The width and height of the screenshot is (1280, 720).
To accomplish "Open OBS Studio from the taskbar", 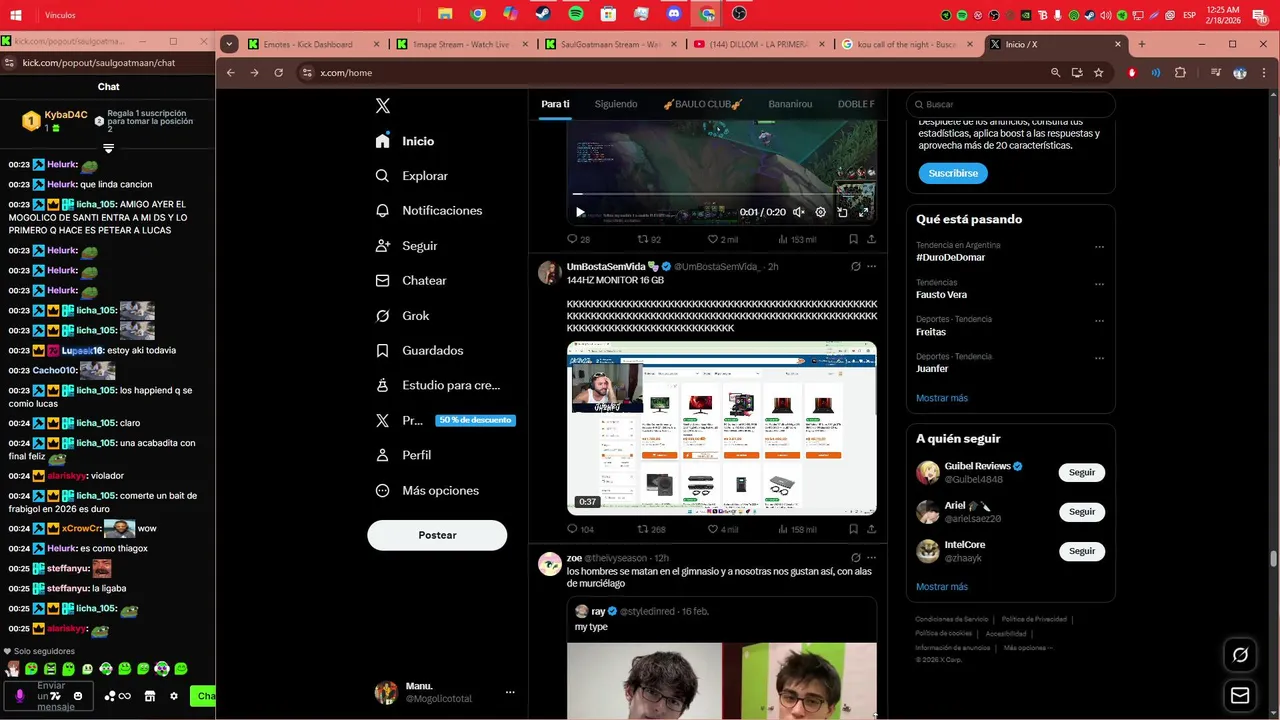I will tap(739, 15).
